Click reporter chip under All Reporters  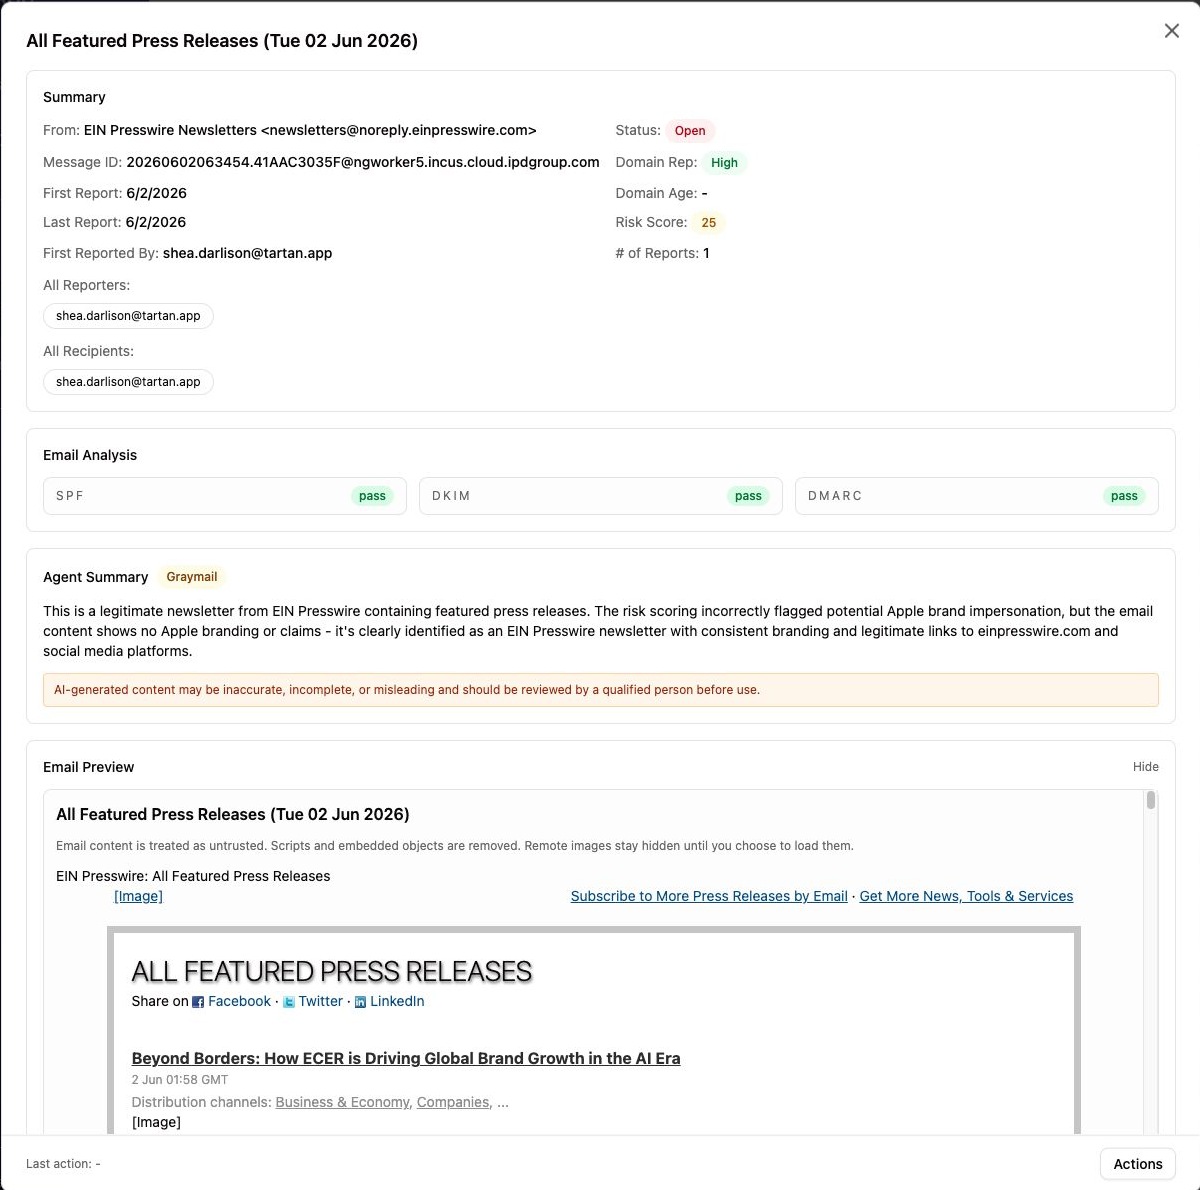click(128, 316)
